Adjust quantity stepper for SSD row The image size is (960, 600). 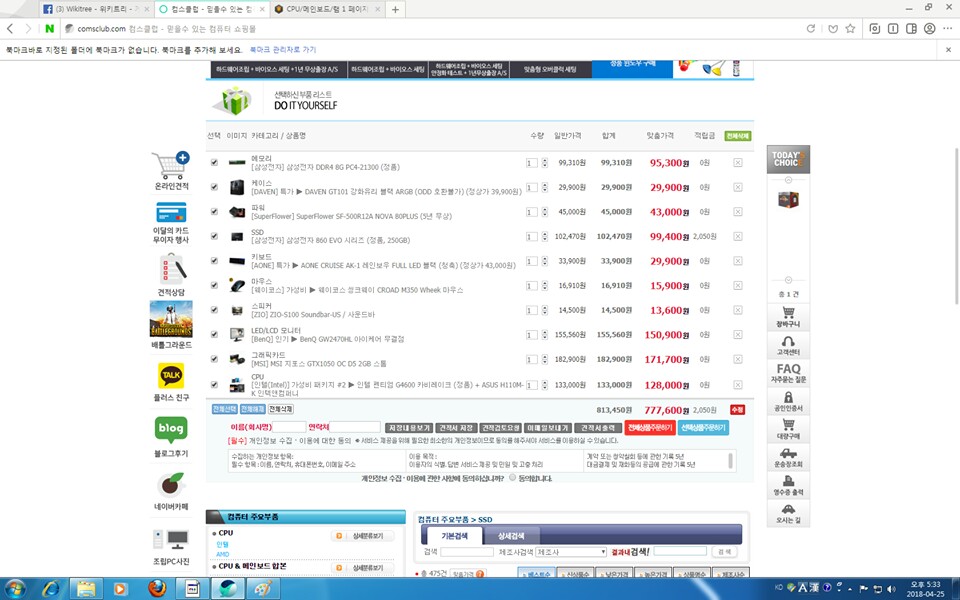(545, 236)
